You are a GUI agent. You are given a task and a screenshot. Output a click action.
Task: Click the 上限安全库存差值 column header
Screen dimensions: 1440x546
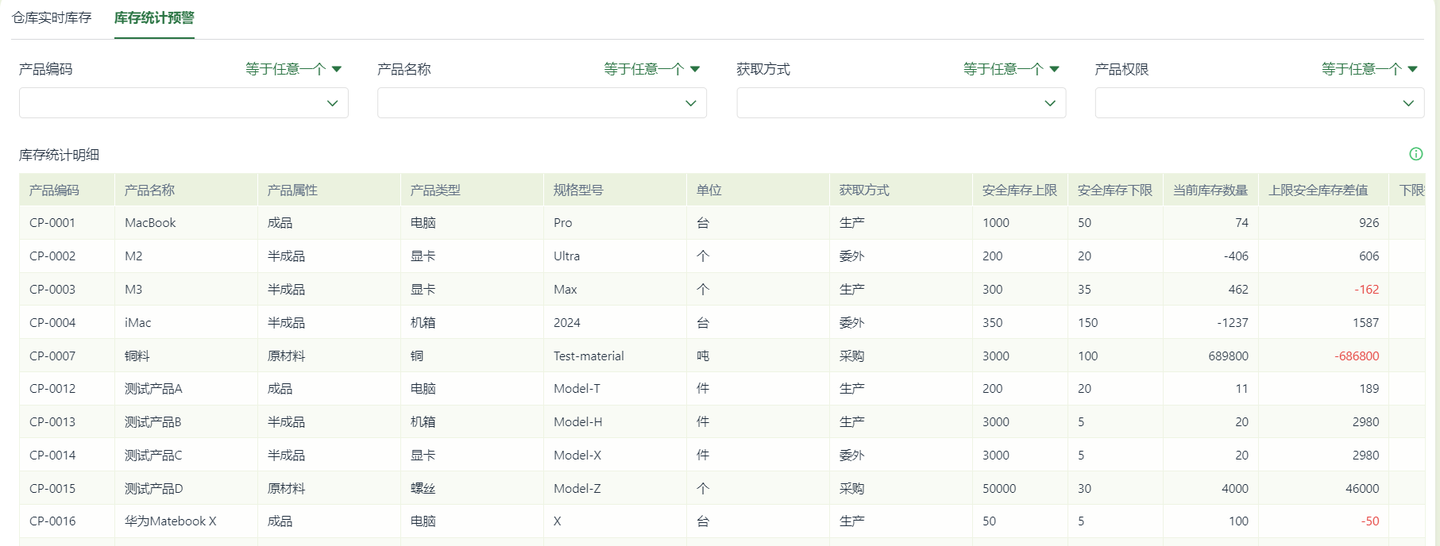[x=1317, y=190]
